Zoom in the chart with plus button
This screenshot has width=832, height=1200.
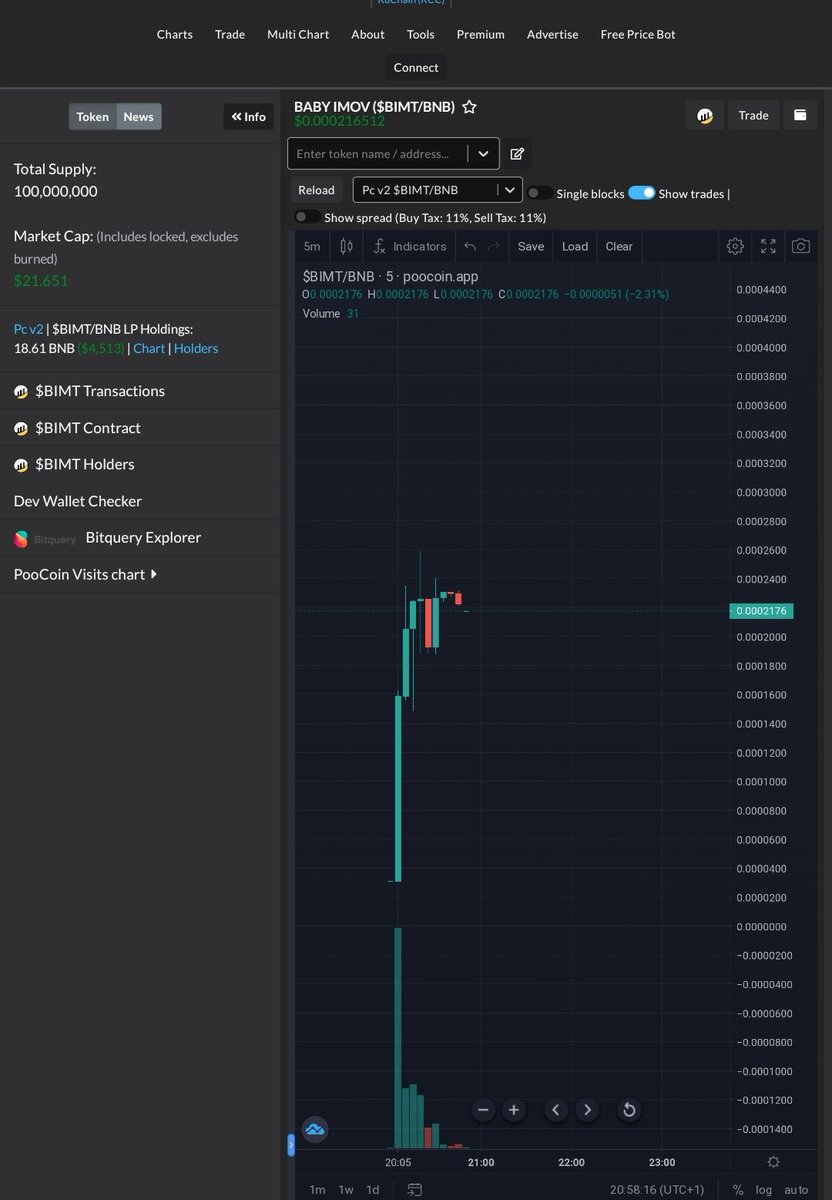point(514,1110)
